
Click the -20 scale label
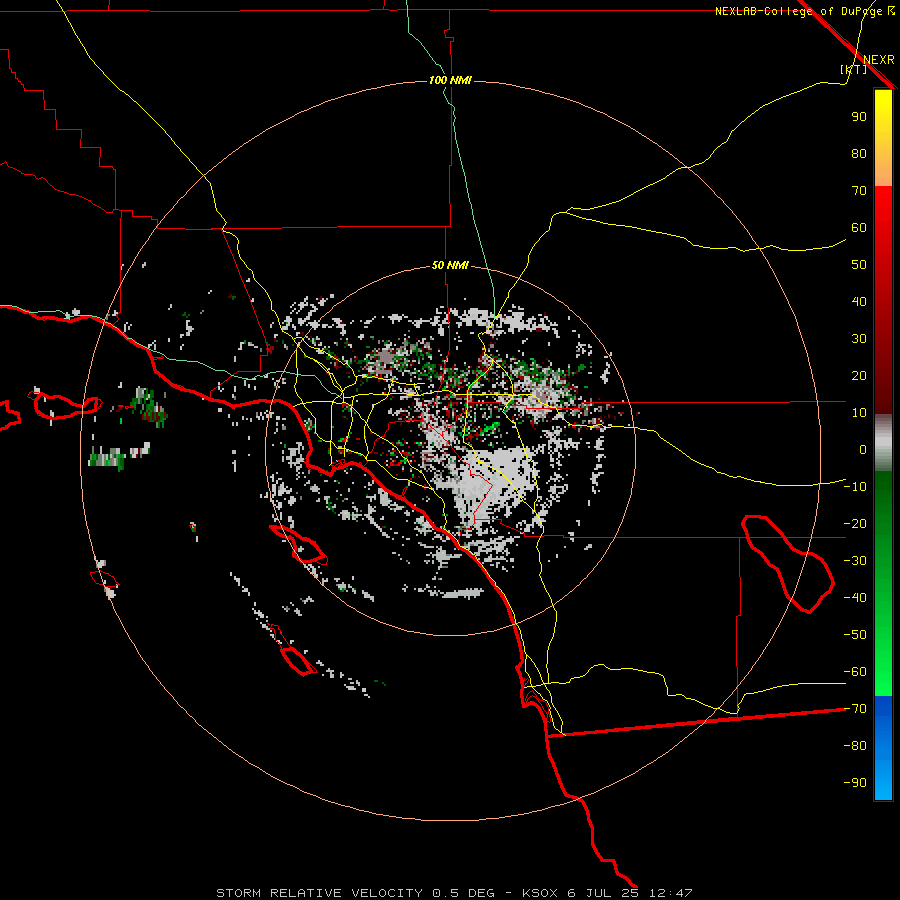[x=855, y=523]
